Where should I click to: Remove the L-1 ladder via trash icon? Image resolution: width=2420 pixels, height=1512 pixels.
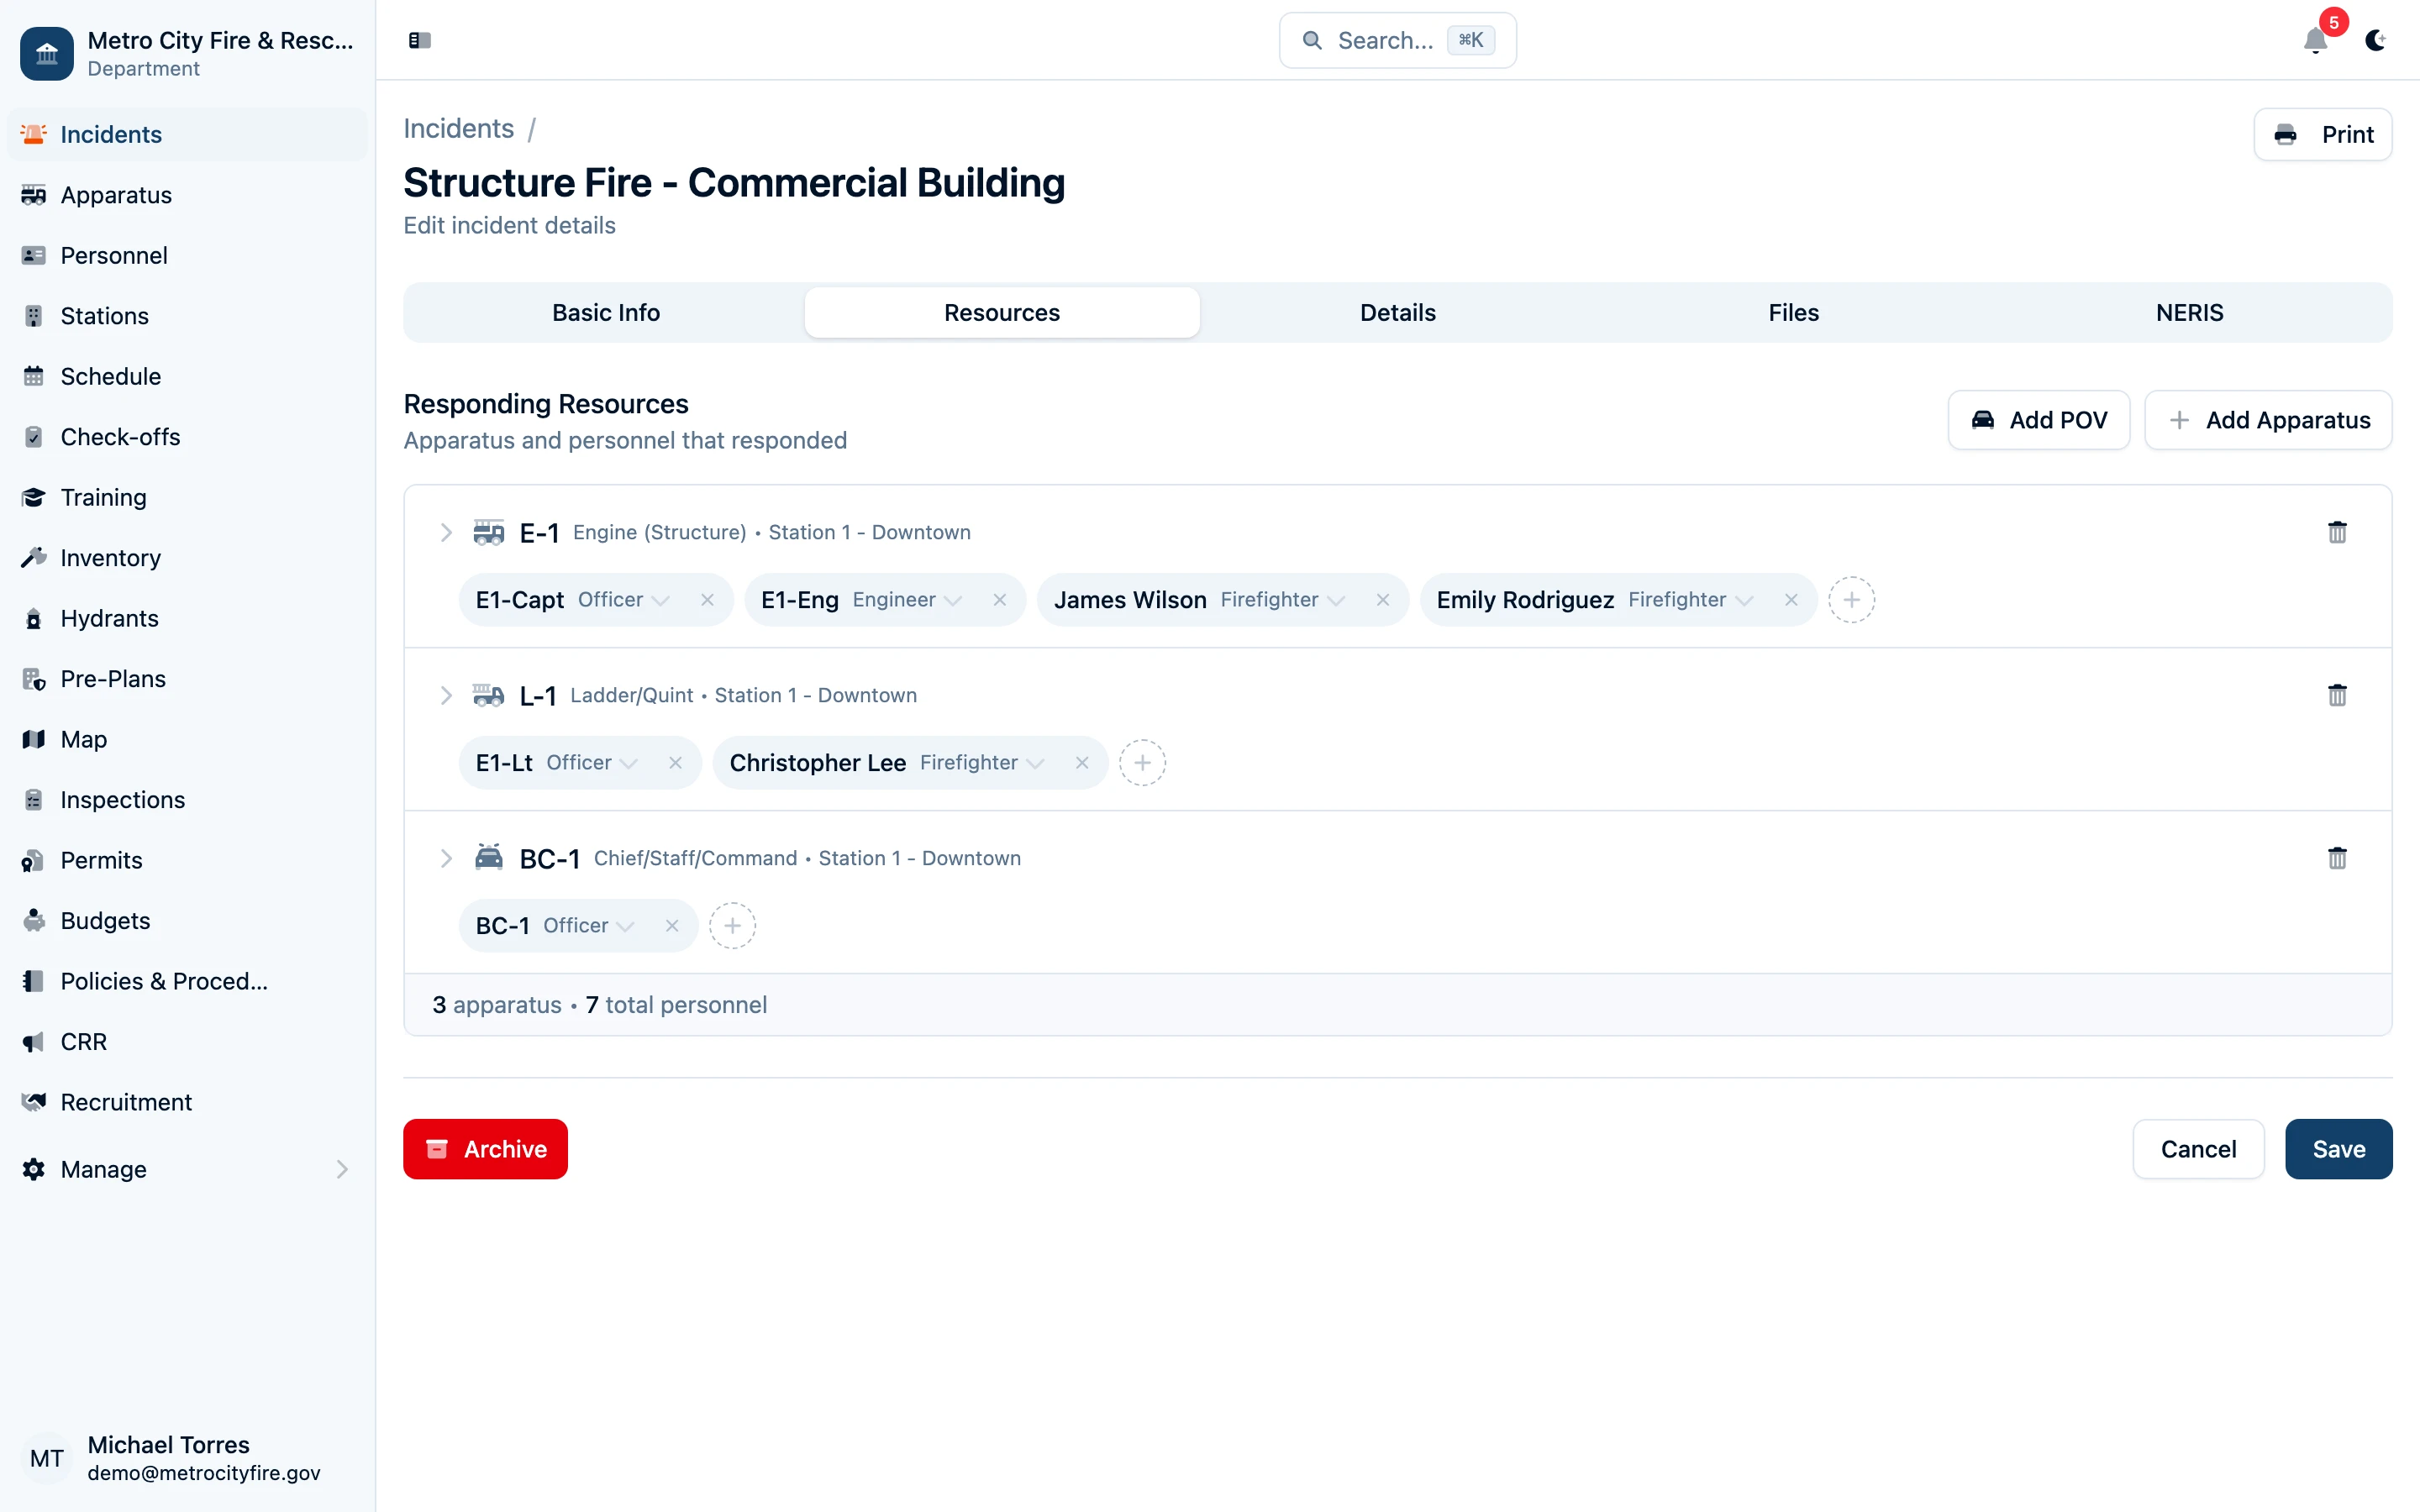coord(2337,694)
